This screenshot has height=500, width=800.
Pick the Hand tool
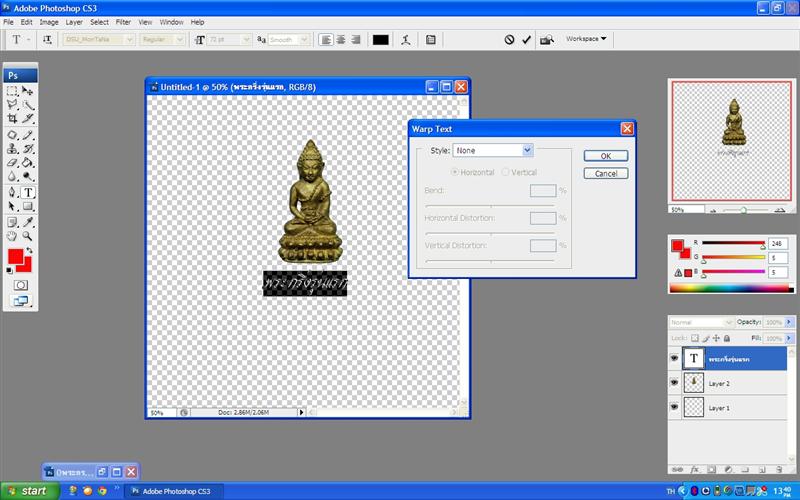coord(12,236)
